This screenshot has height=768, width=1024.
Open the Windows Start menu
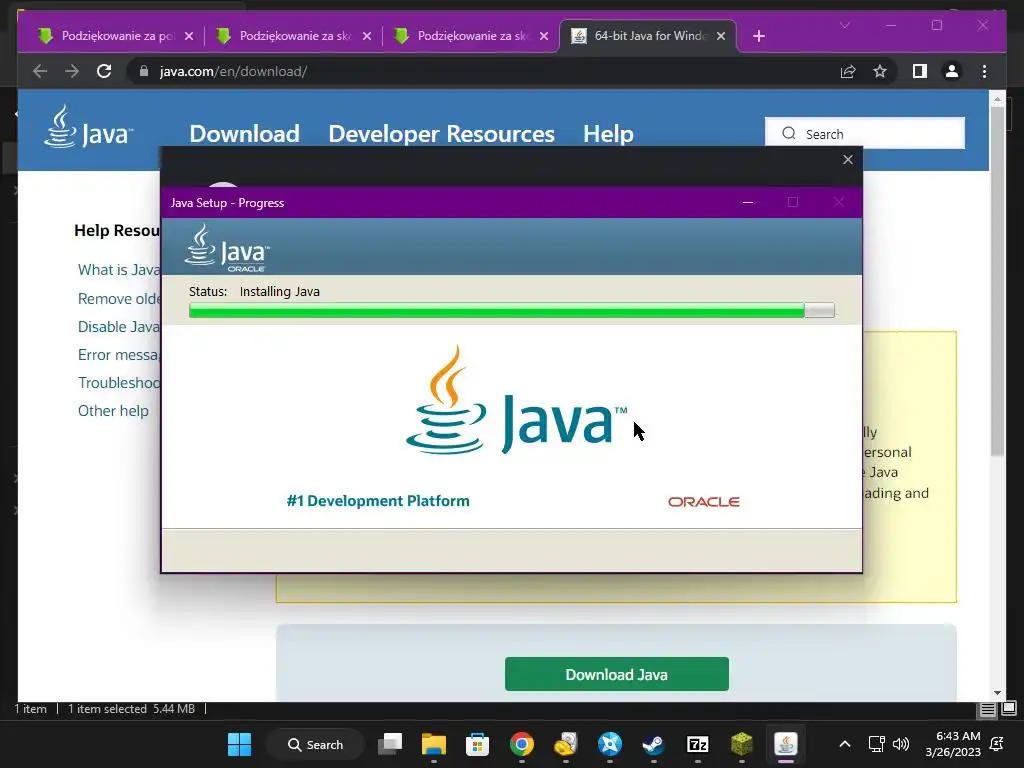[x=240, y=744]
